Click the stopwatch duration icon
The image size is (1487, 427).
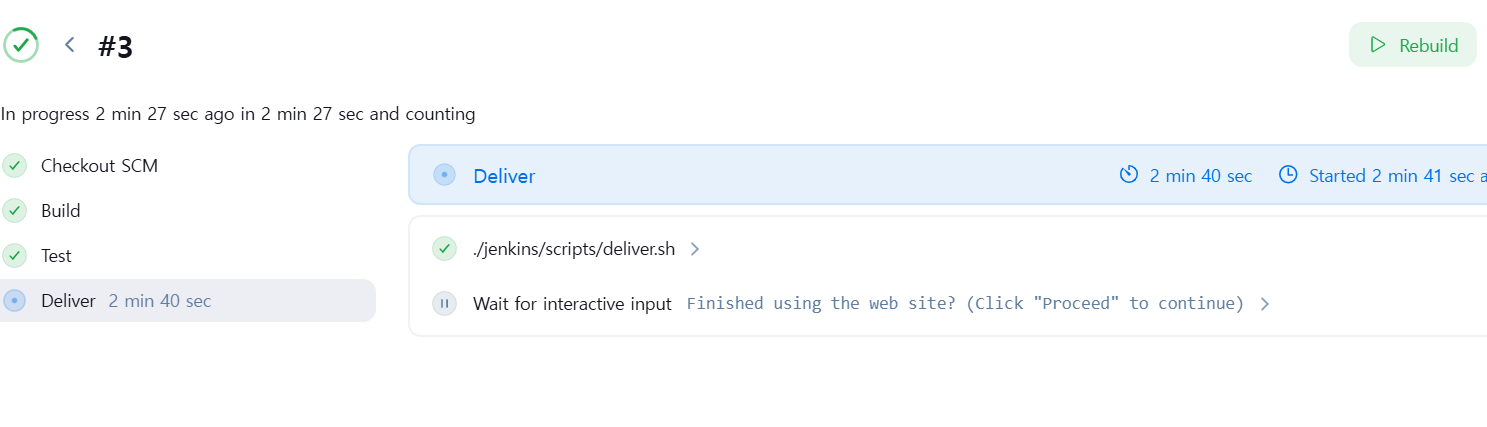click(1129, 176)
